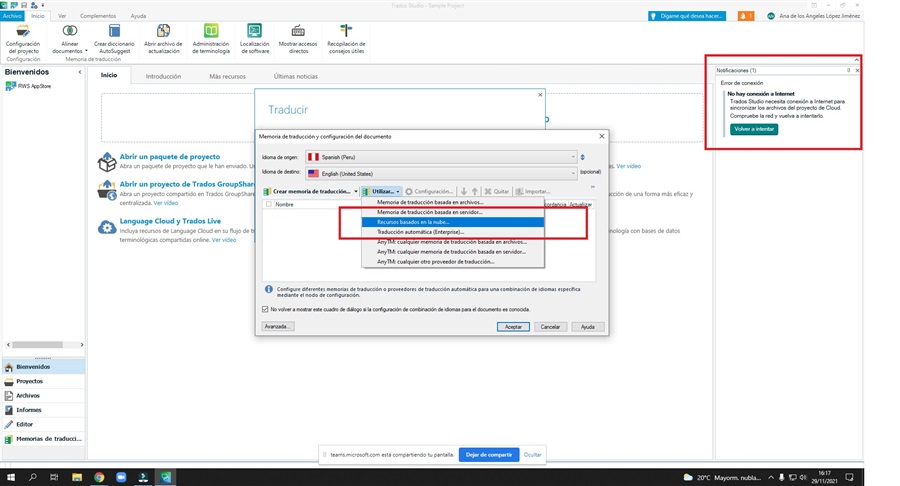Open Memorias de traducción view in sidebar

point(44,439)
